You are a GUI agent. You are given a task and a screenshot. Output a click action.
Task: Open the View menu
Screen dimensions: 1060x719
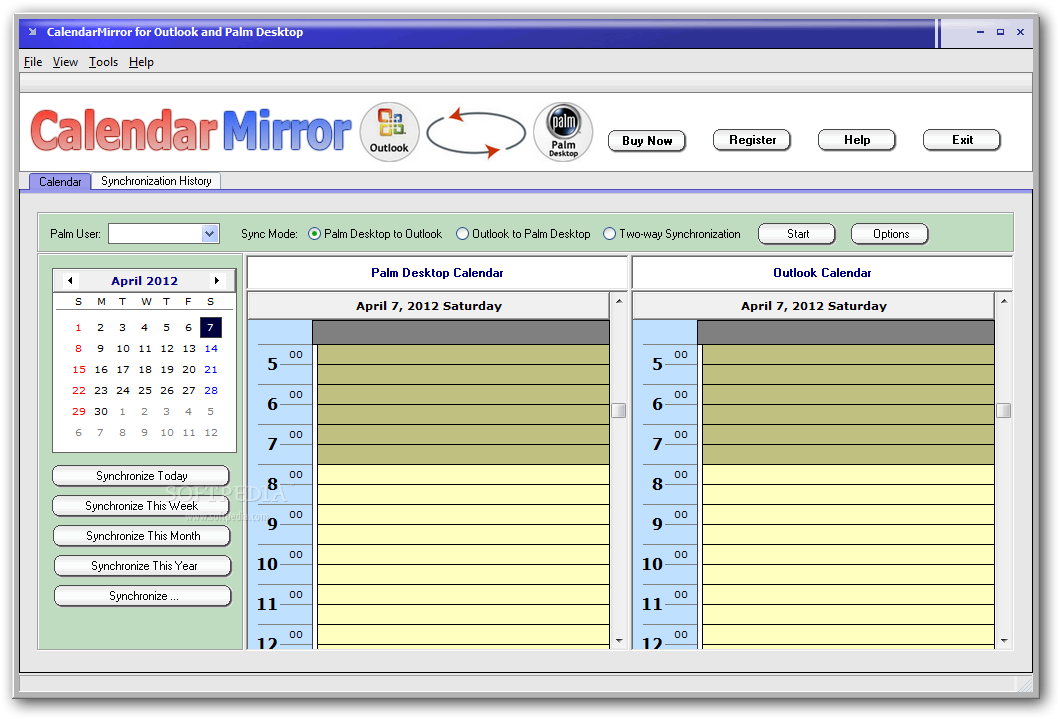tap(65, 61)
